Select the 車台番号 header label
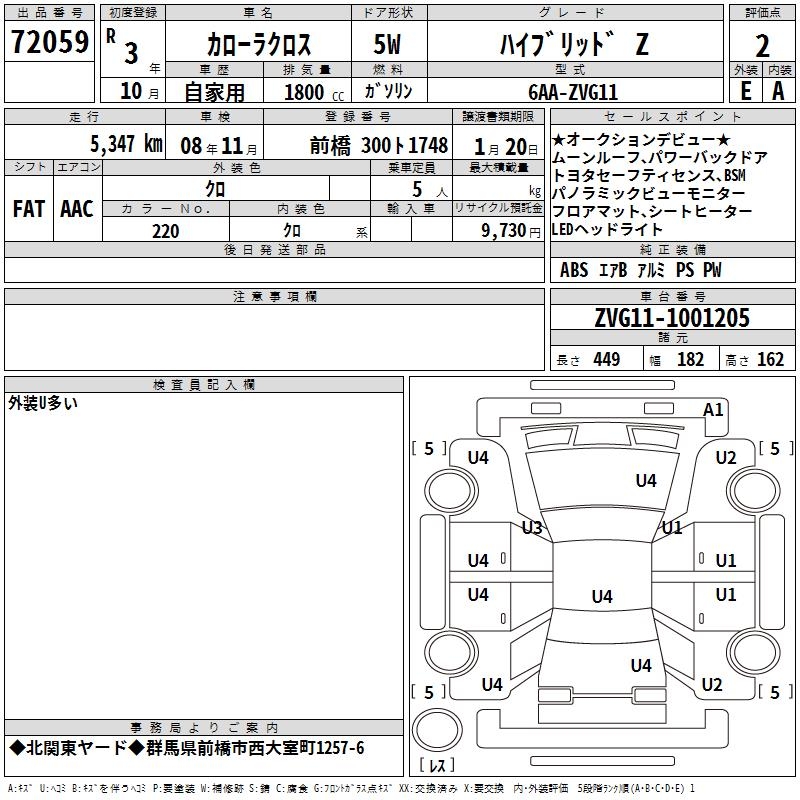The height and width of the screenshot is (800, 800). 672,296
